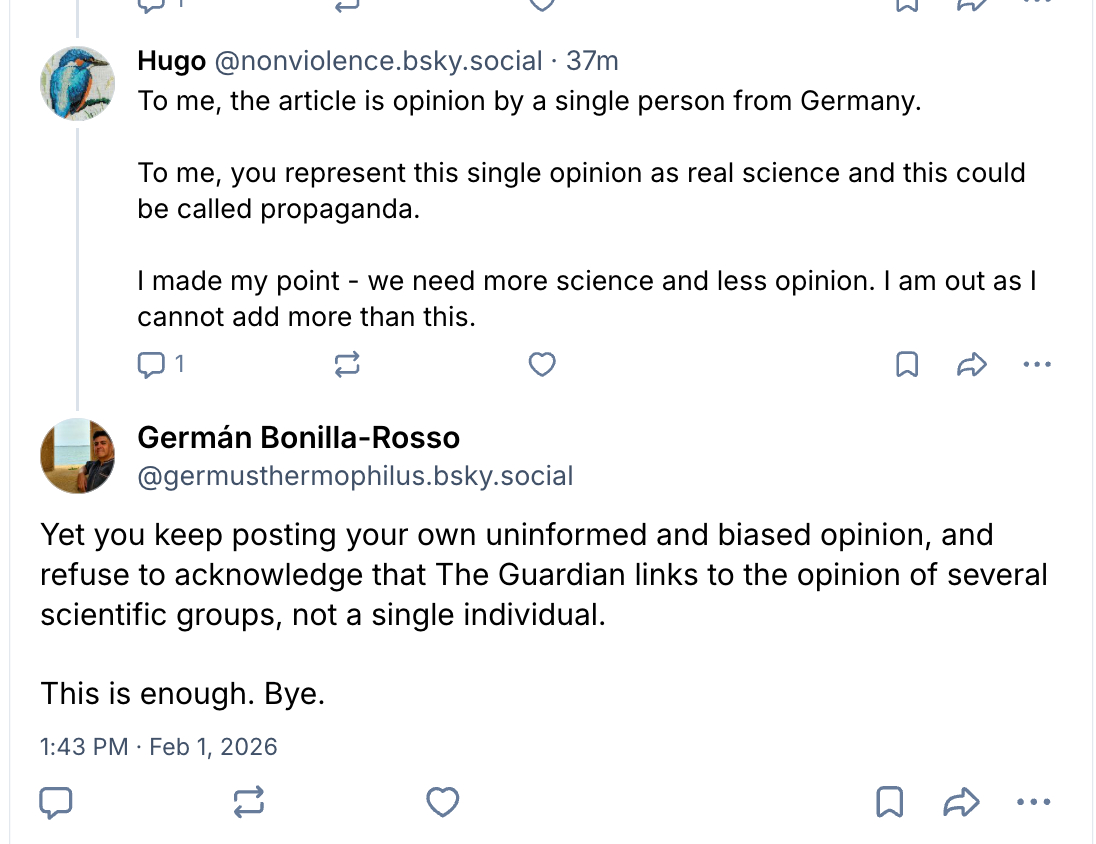Reply to Germán Bonilla-Rosso's post

[56, 801]
